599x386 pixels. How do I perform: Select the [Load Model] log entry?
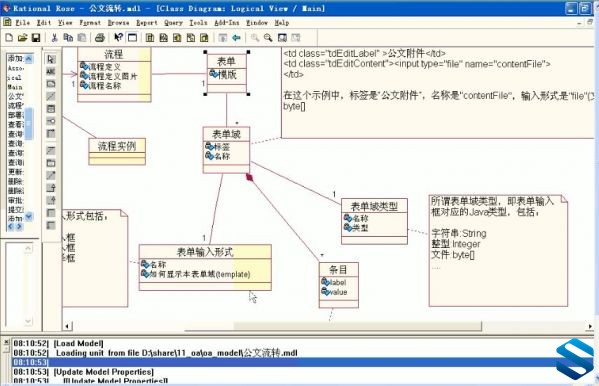point(78,343)
